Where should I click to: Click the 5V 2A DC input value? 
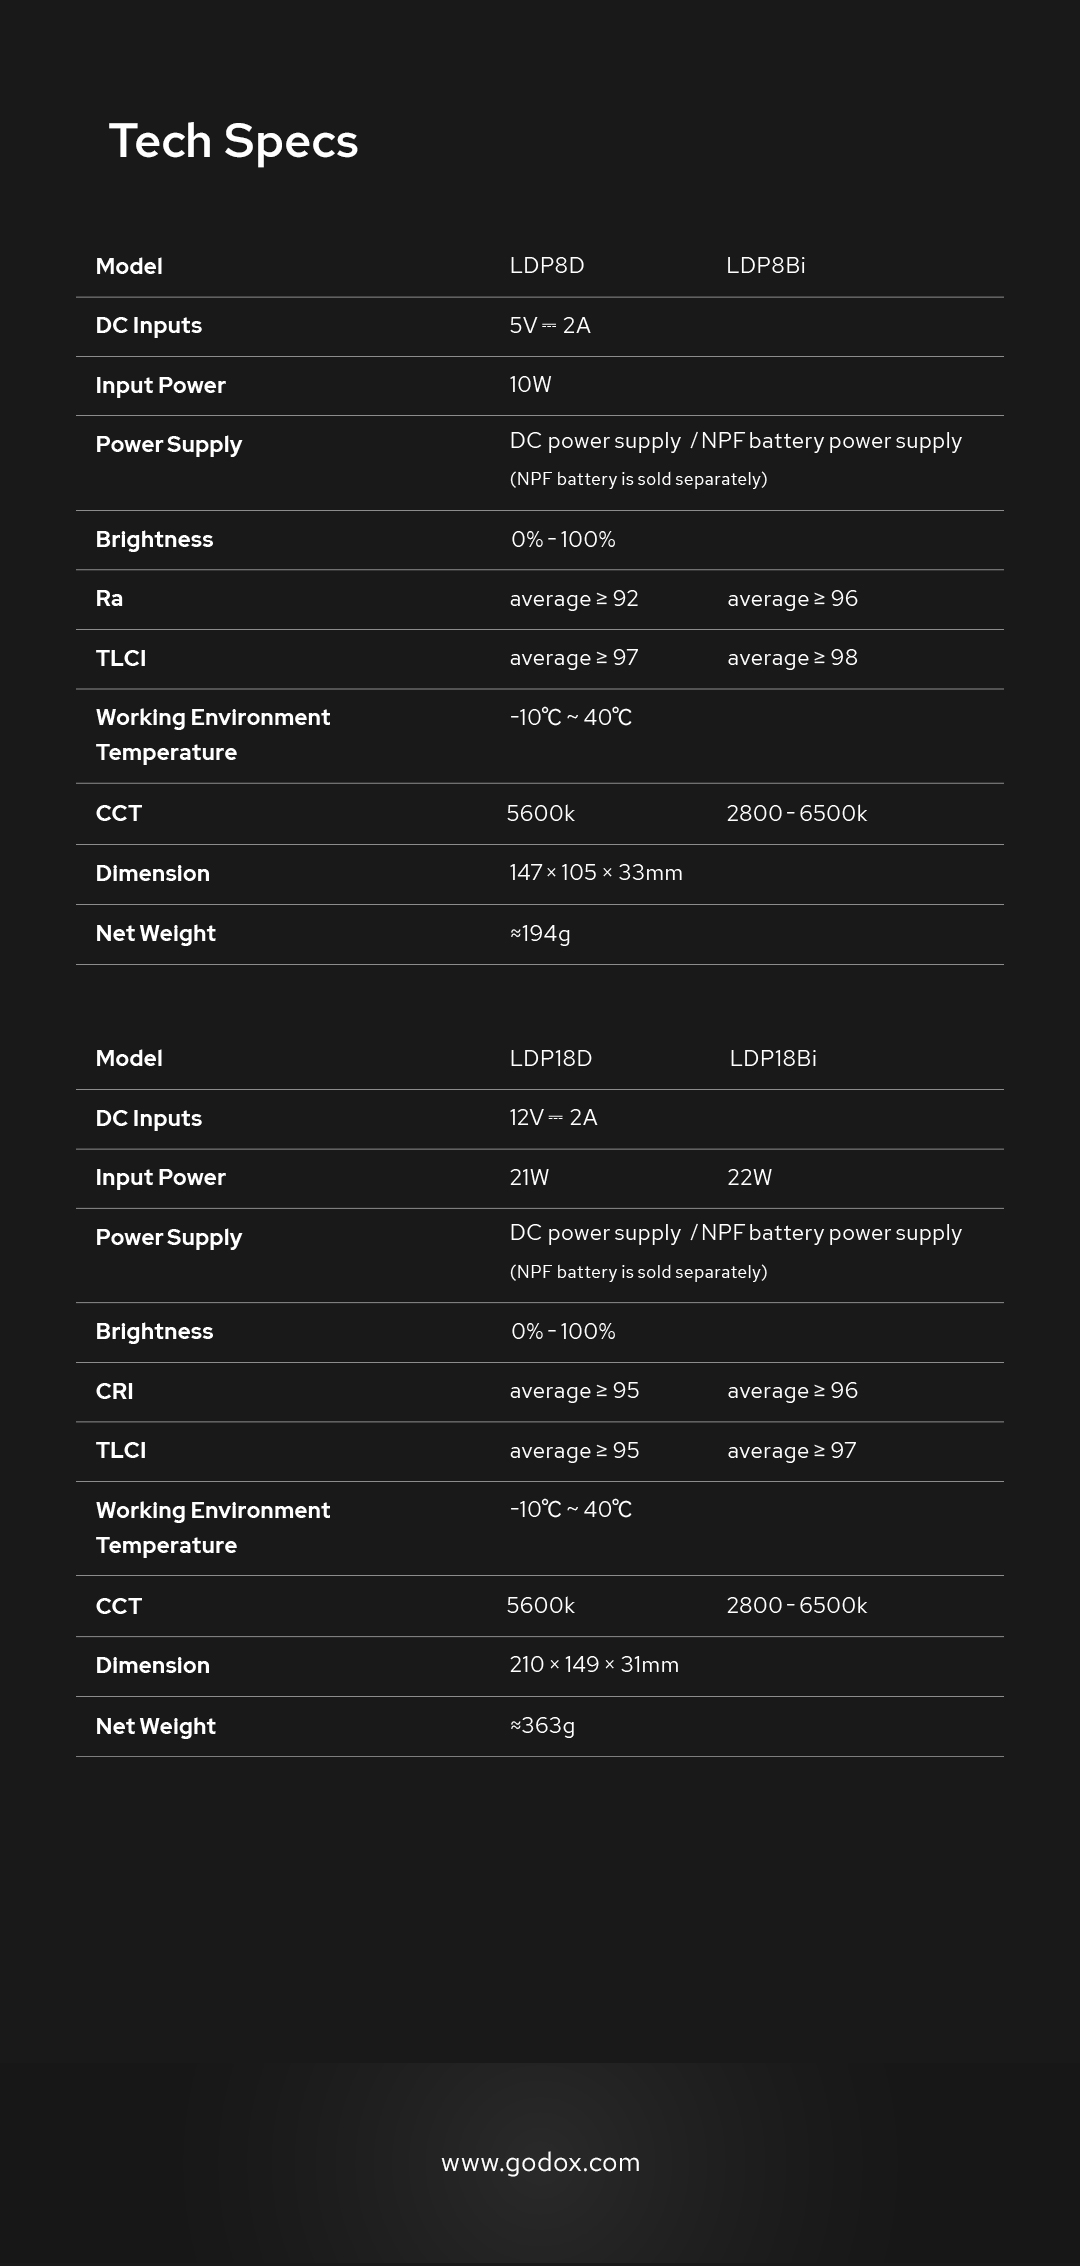(x=549, y=326)
